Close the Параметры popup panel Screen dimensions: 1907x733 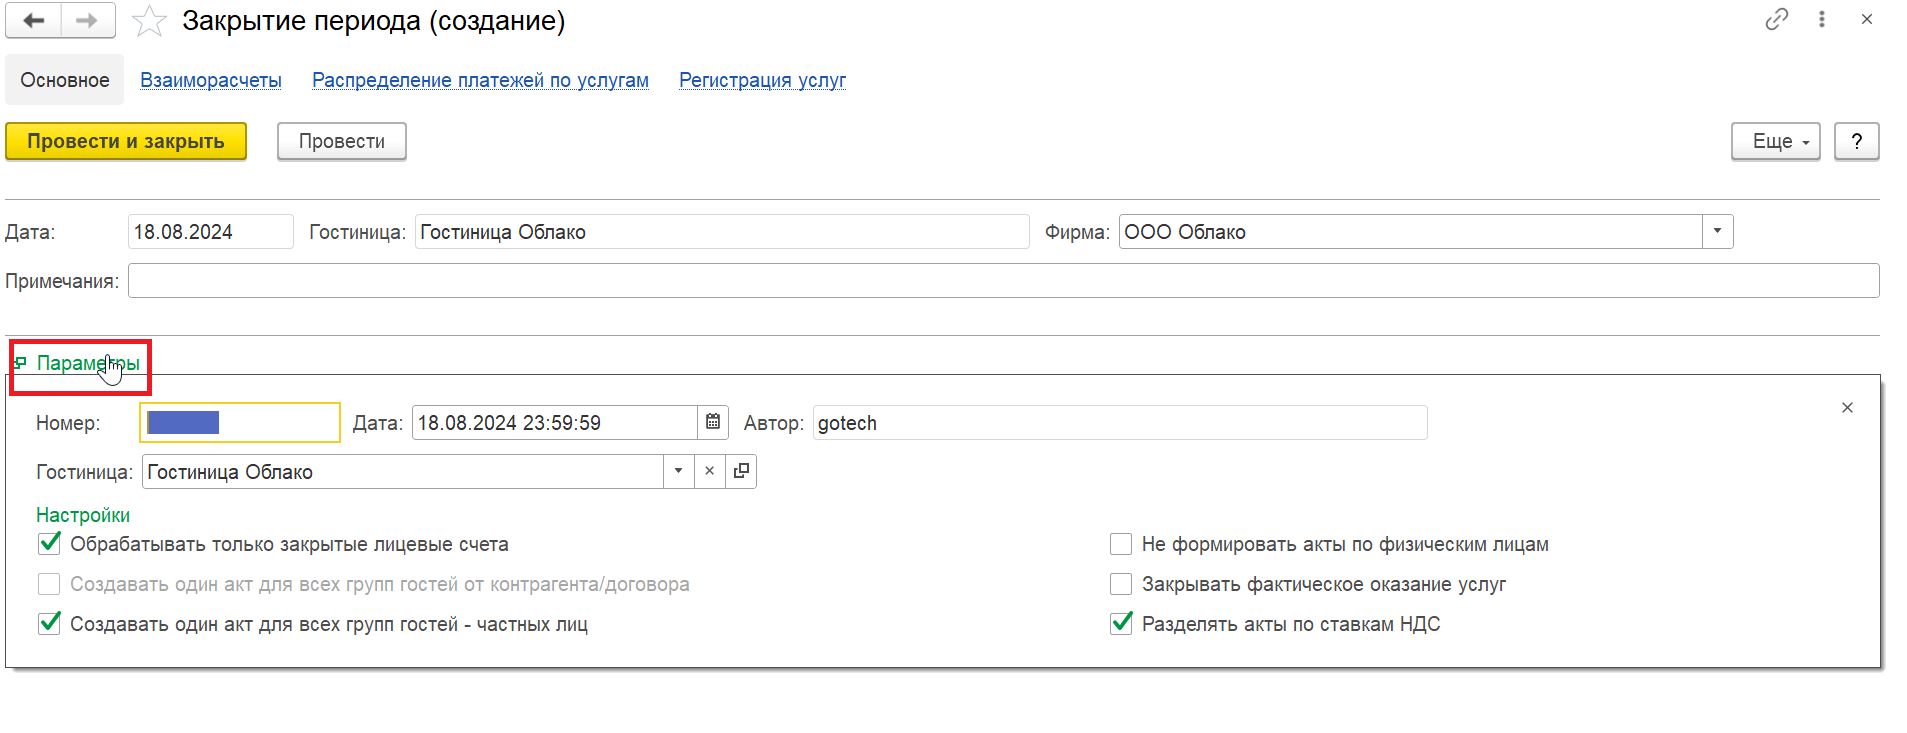[1847, 407]
